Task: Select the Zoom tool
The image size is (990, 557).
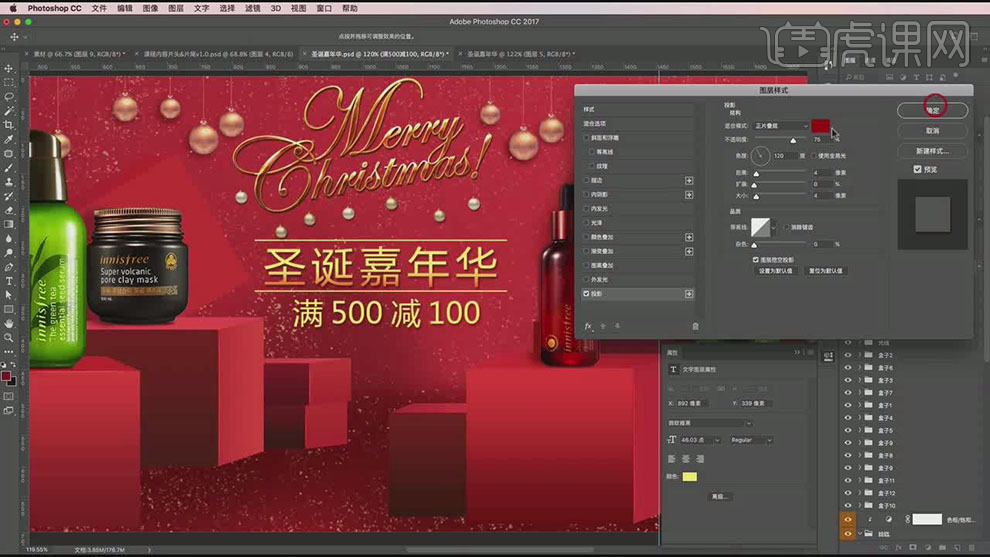Action: (x=9, y=338)
